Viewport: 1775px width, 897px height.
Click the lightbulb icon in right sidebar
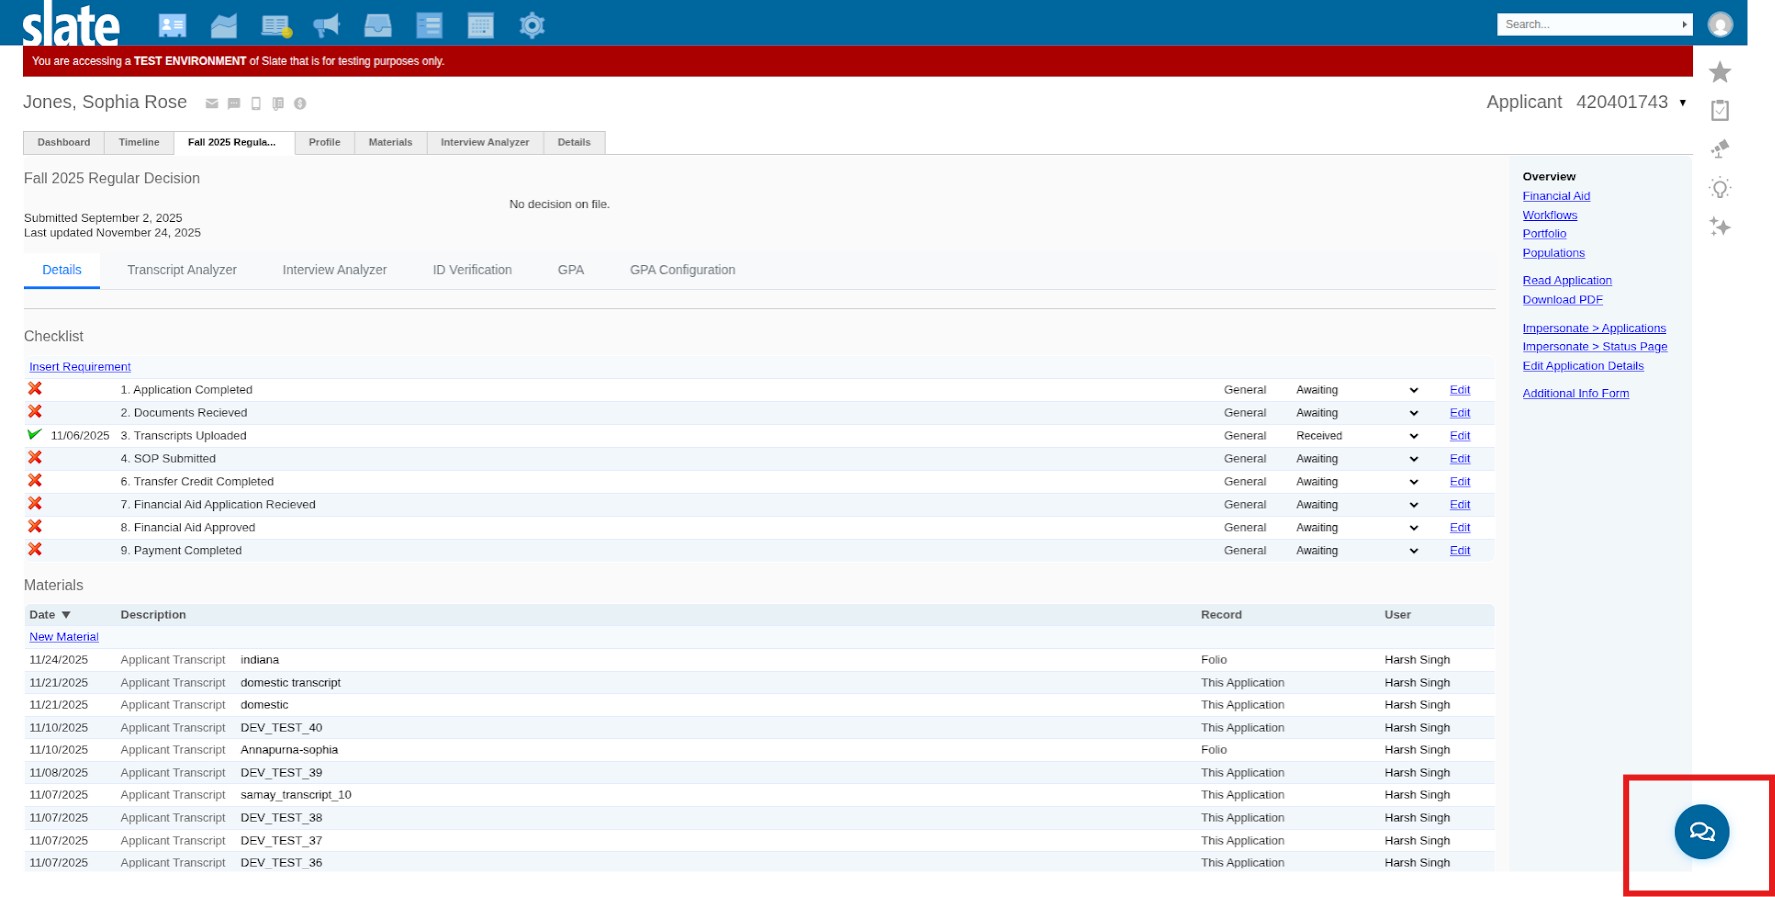click(x=1719, y=188)
